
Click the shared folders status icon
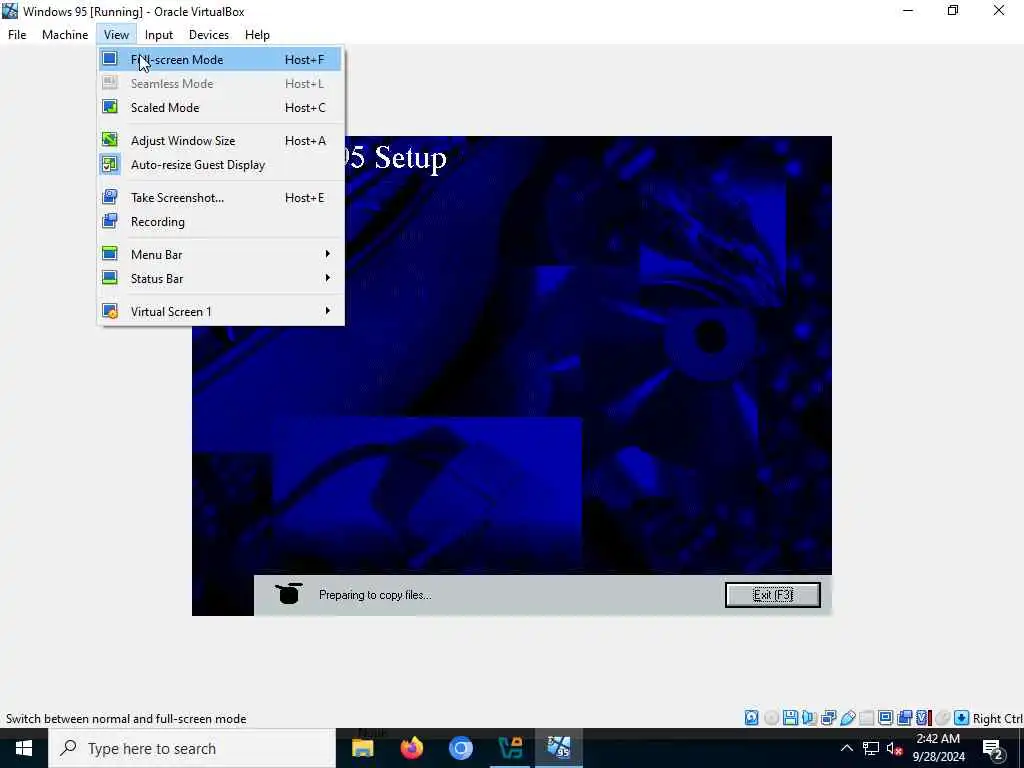[867, 718]
